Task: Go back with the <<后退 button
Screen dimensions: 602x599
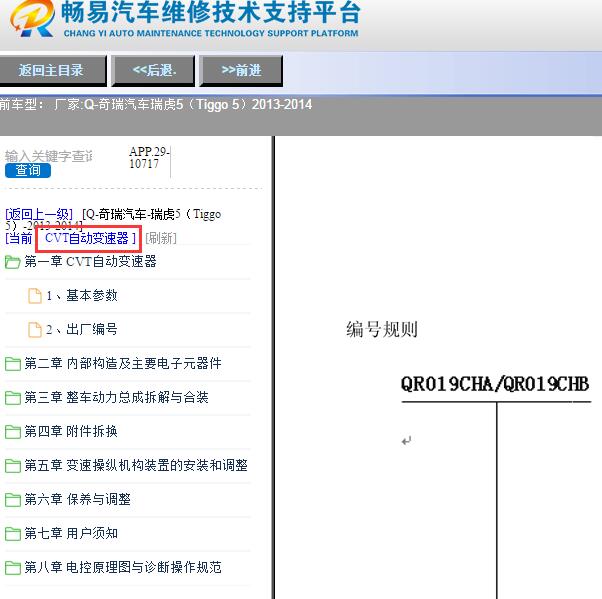Action: tap(154, 70)
